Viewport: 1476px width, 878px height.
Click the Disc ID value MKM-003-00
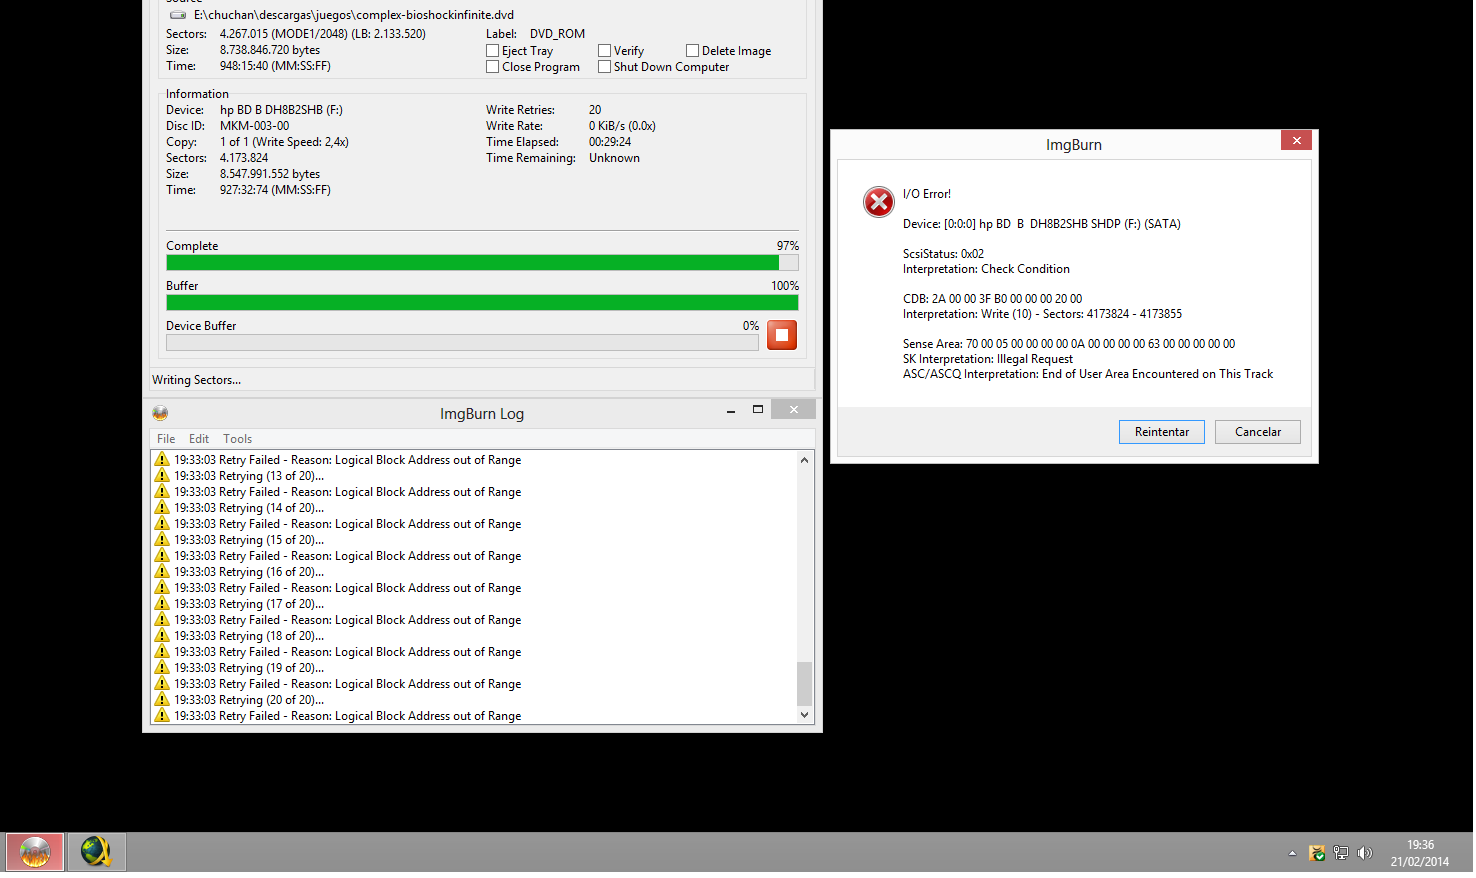pyautogui.click(x=255, y=126)
